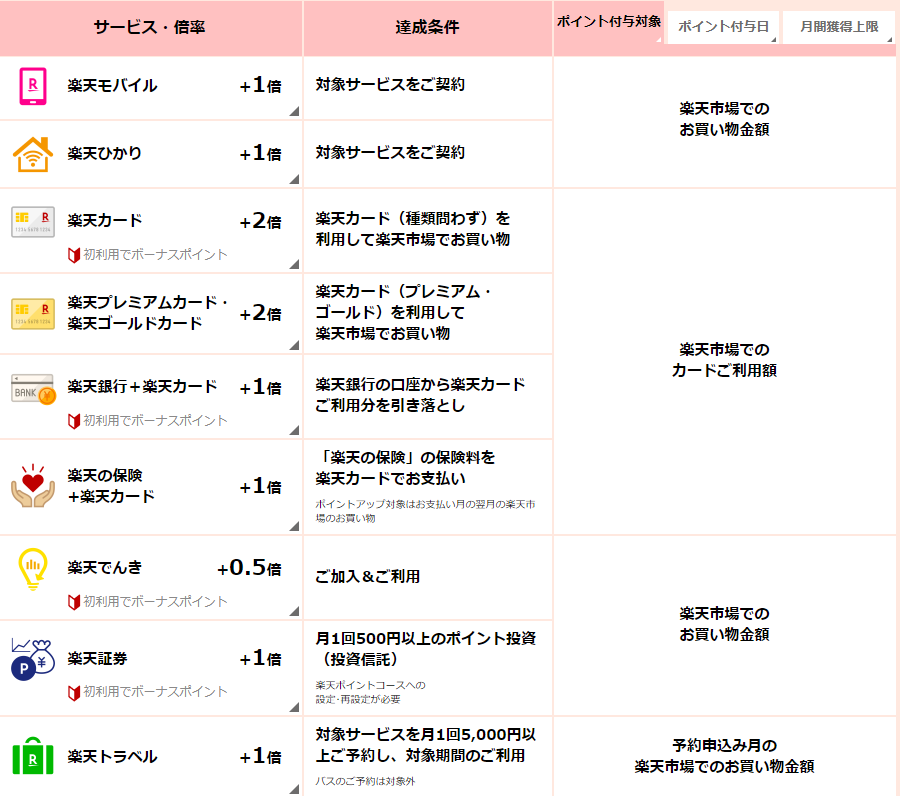Click 予約申込み月の楽天市場でのお買い物金額 cell
This screenshot has width=900, height=796.
point(724,756)
